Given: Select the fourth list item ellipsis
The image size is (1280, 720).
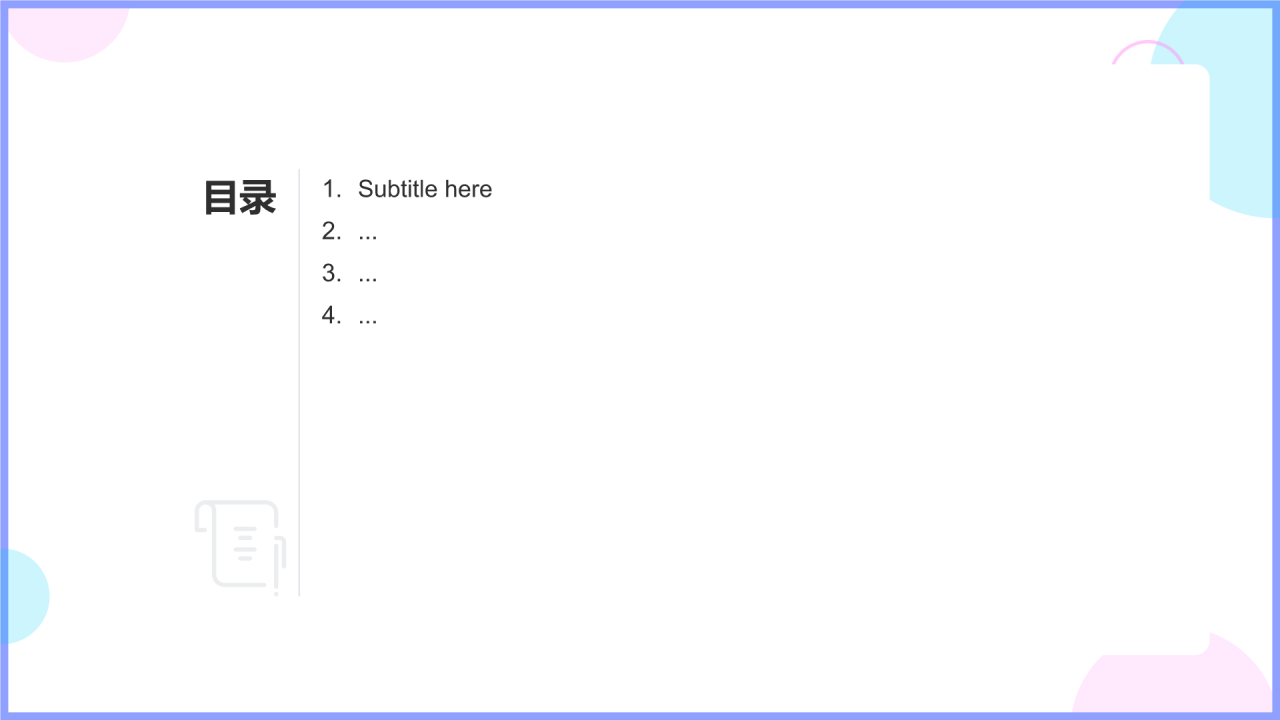Looking at the screenshot, I should (x=367, y=316).
